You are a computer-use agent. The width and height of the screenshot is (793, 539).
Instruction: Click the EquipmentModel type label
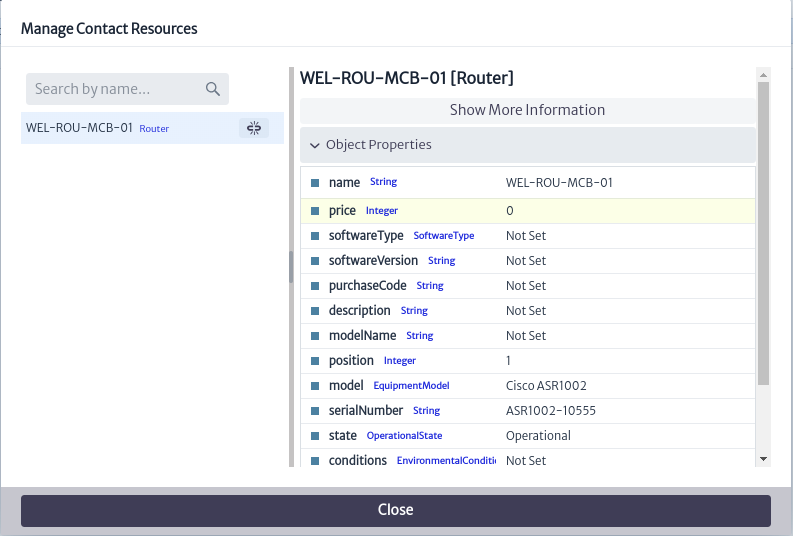pyautogui.click(x=411, y=386)
